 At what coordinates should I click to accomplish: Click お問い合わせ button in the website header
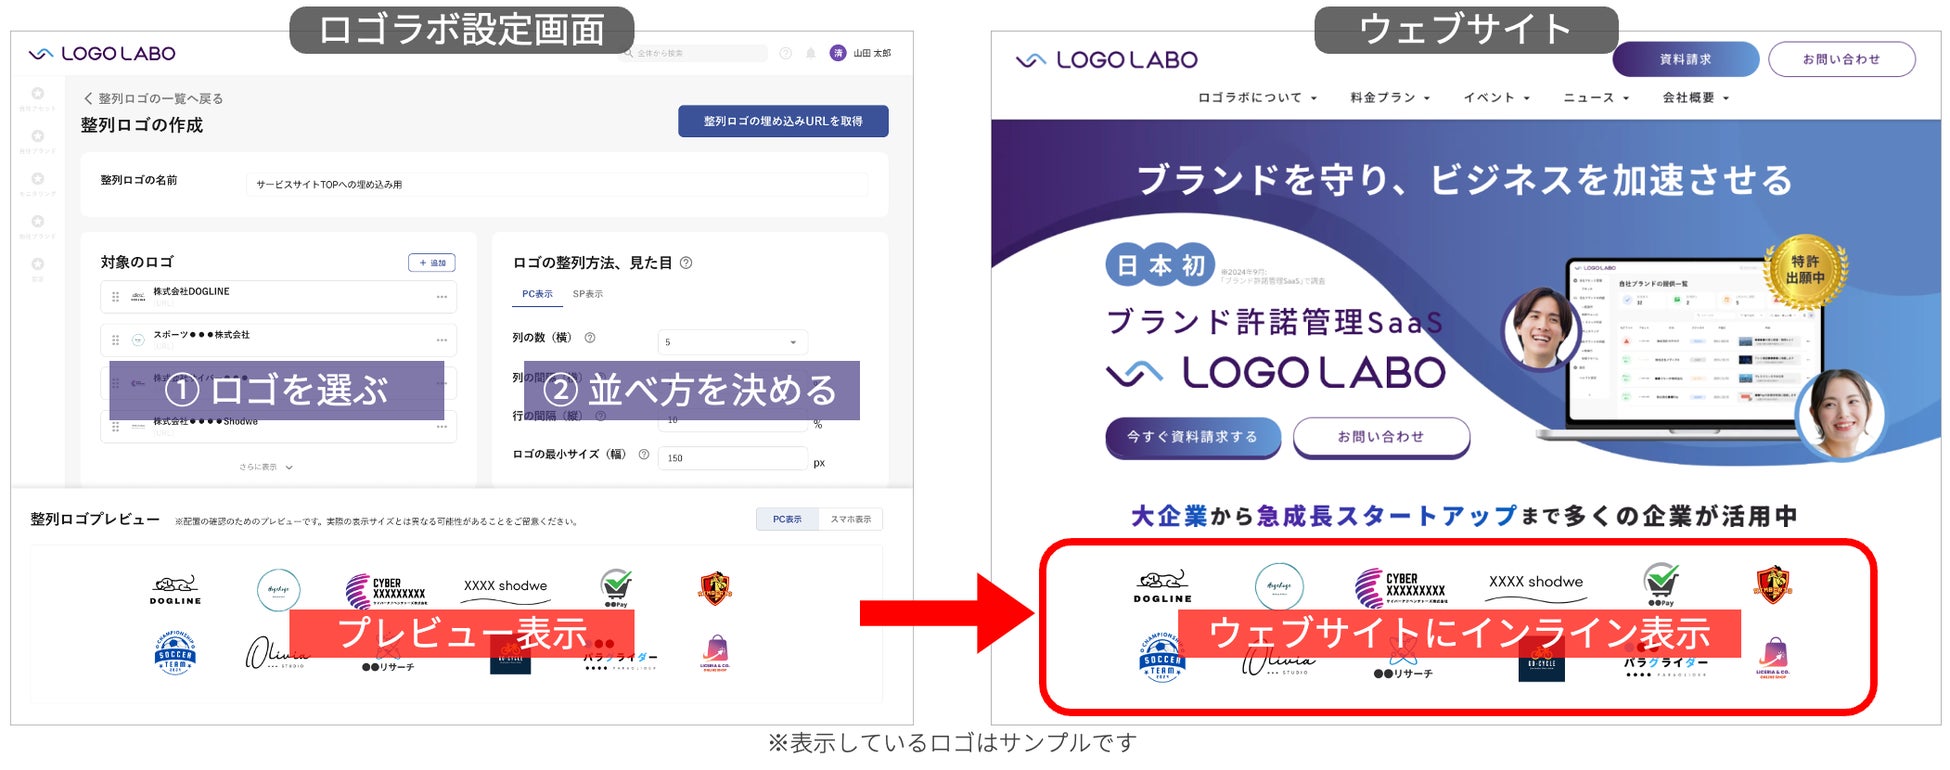(x=1842, y=59)
